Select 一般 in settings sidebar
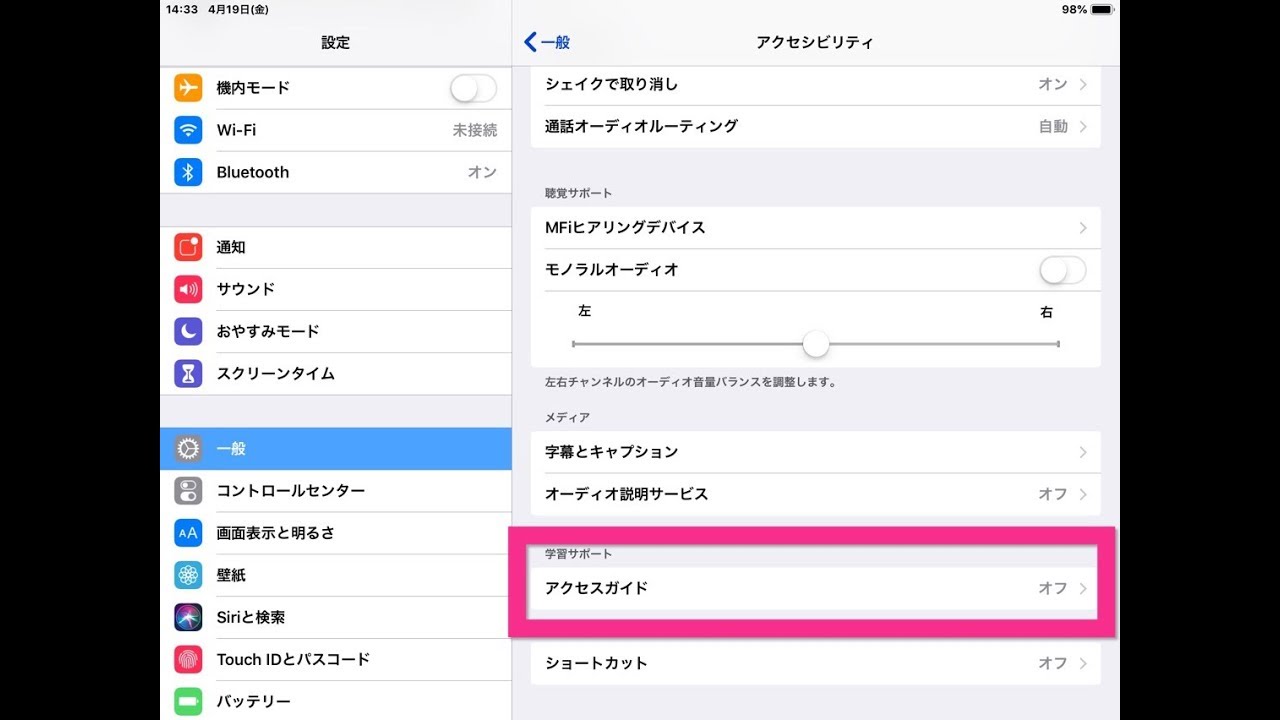This screenshot has width=1280, height=720. 335,449
